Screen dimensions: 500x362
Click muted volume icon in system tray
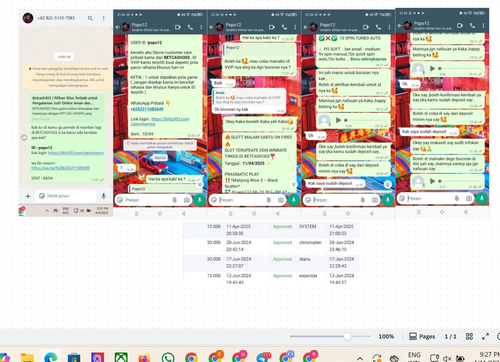(x=447, y=358)
